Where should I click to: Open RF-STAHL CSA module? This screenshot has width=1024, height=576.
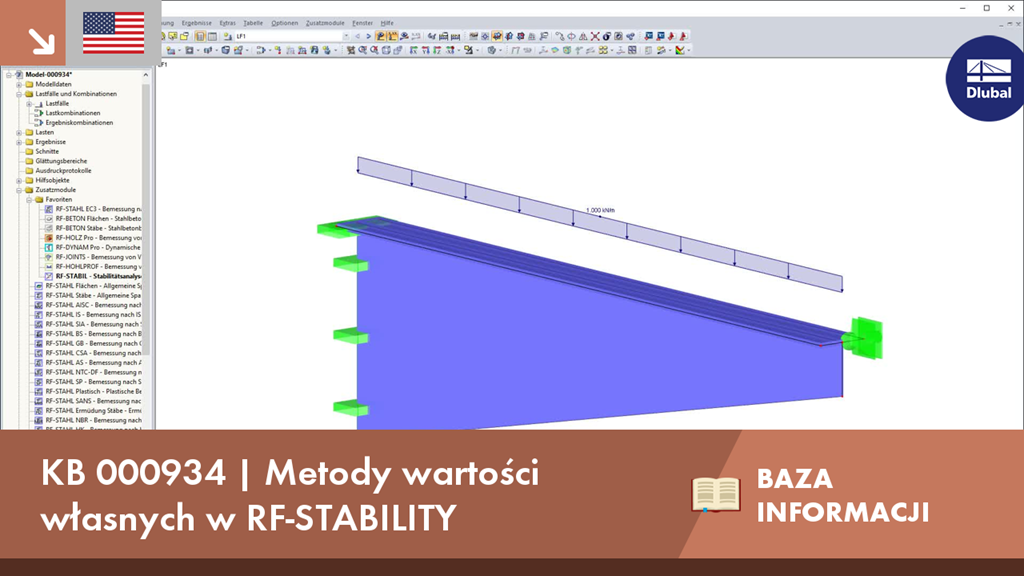[93, 353]
